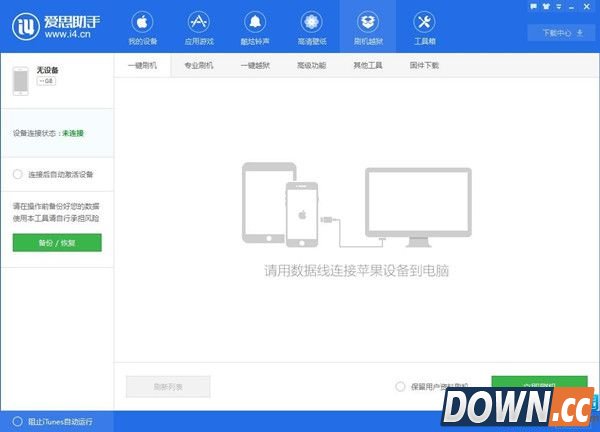600x432 pixels.
Task: Click 未连接 connection status text
Action: 73,133
